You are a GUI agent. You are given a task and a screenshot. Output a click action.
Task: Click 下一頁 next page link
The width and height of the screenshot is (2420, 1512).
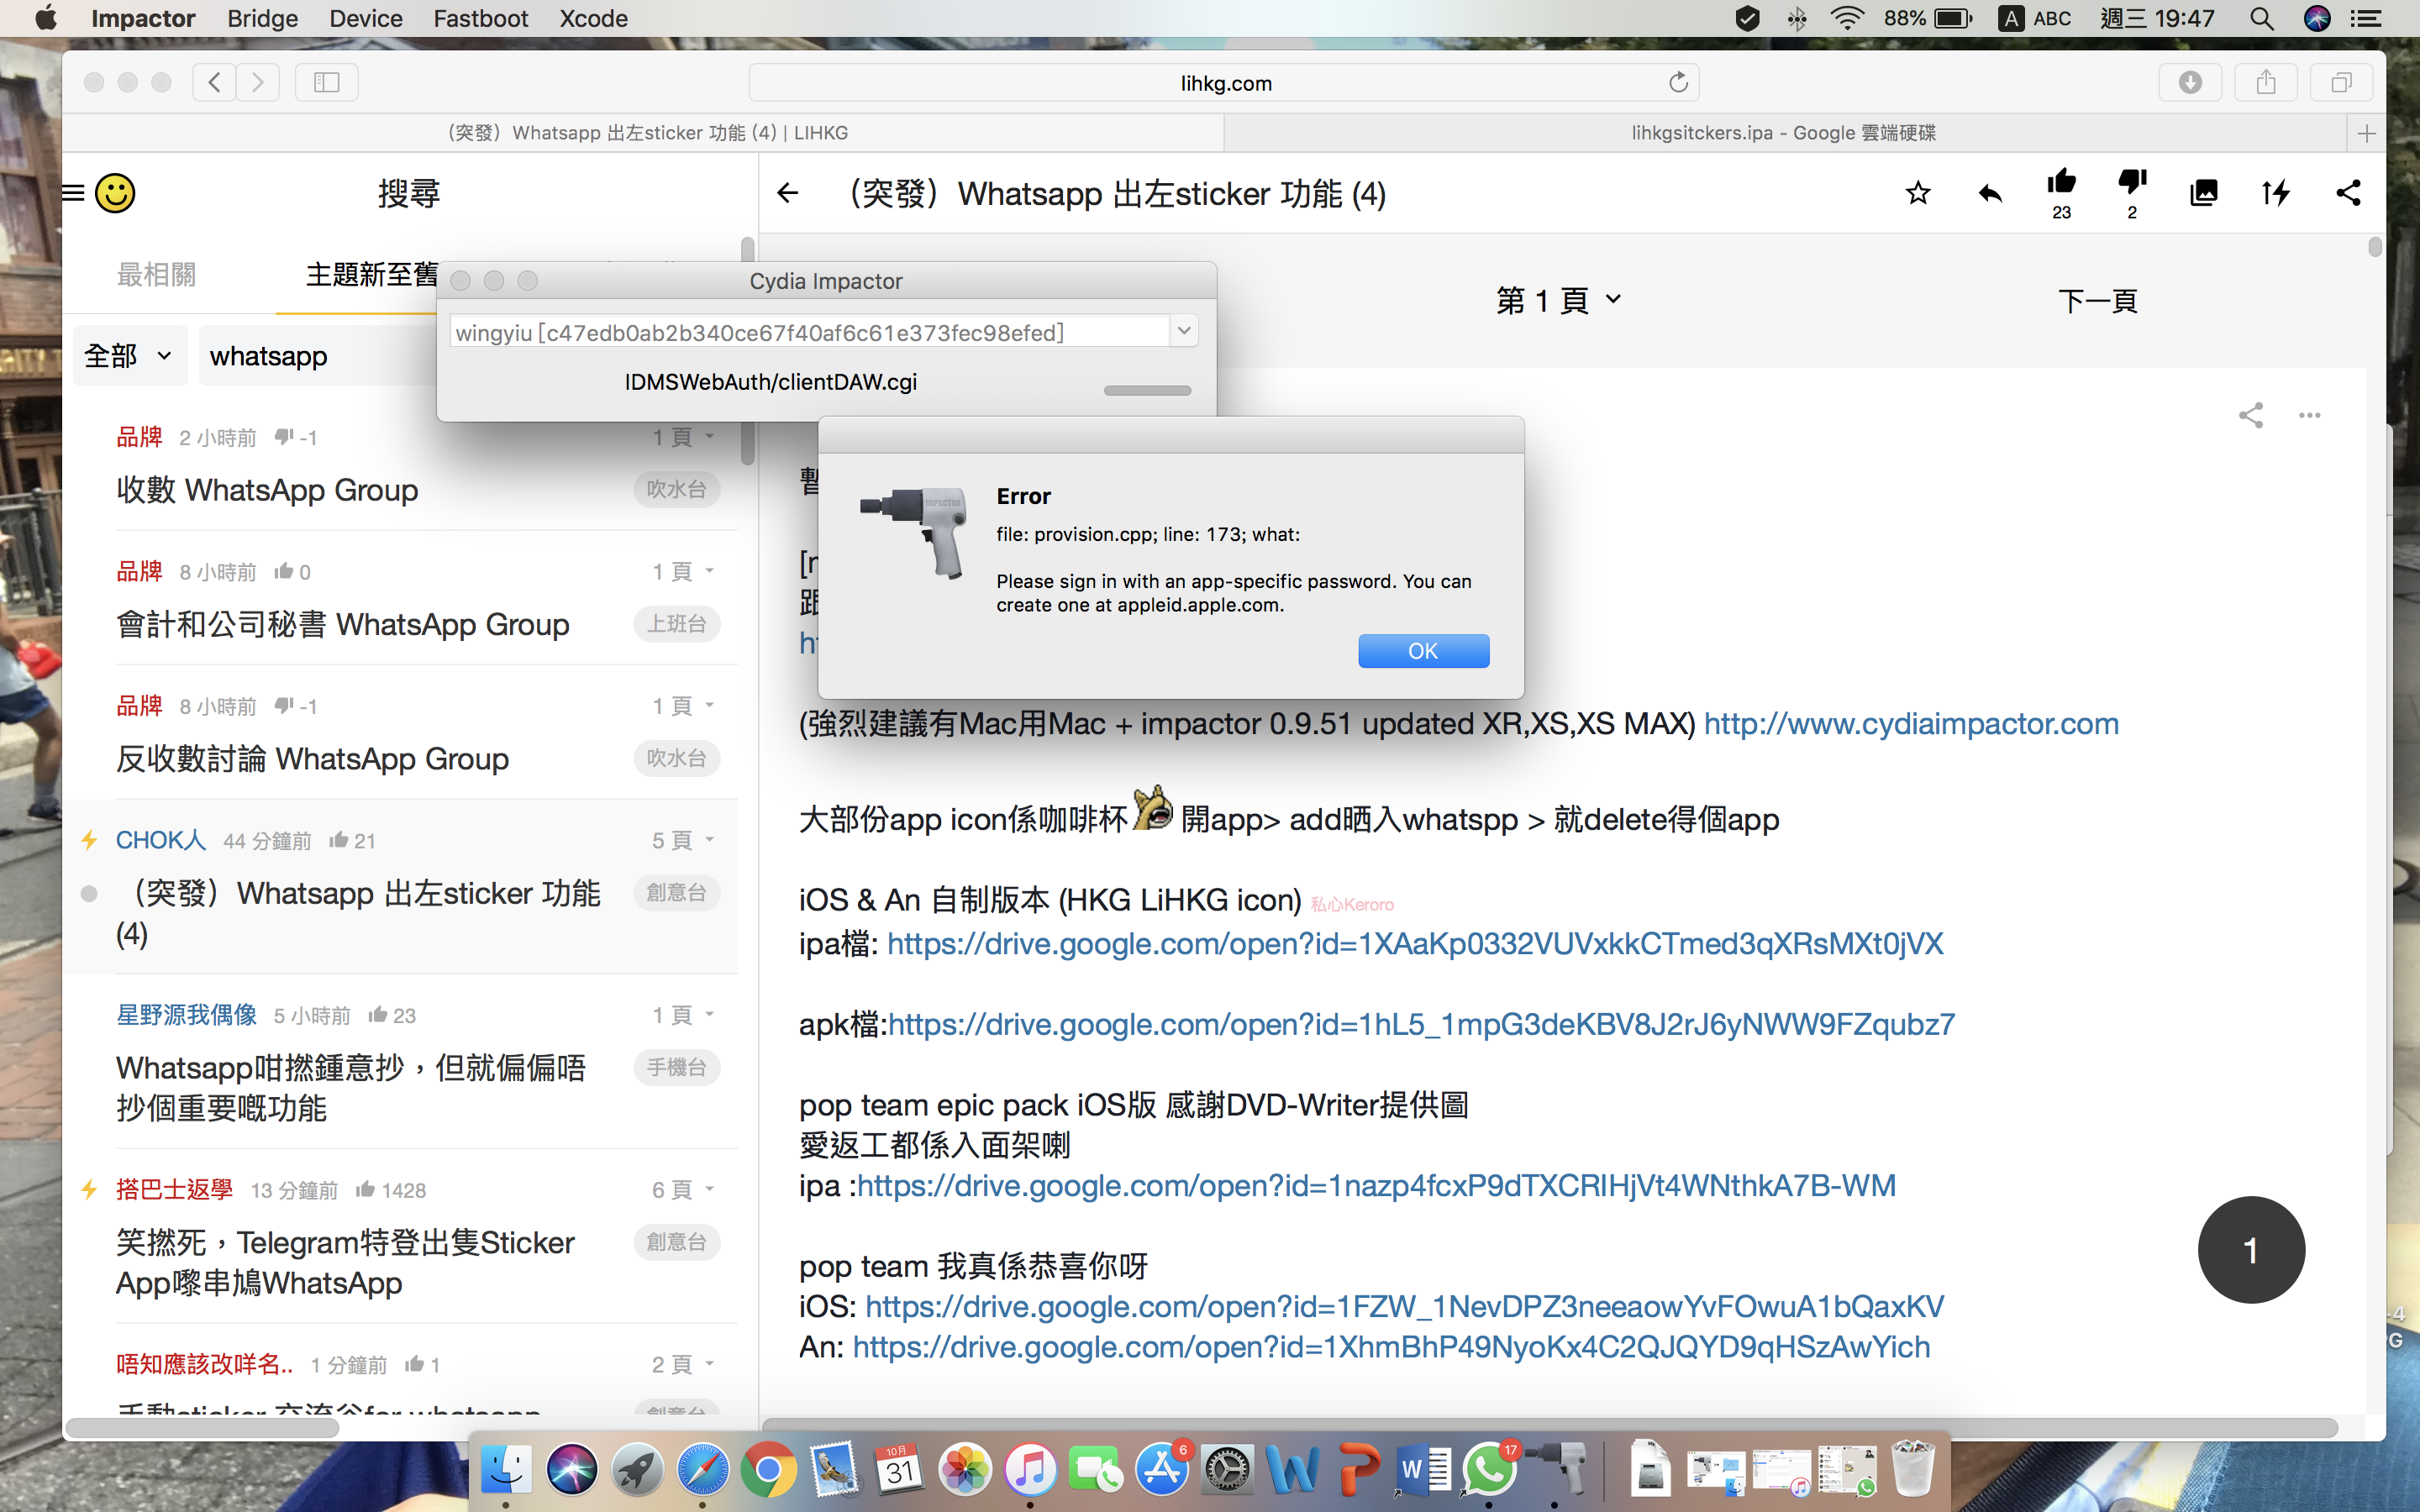(2098, 301)
